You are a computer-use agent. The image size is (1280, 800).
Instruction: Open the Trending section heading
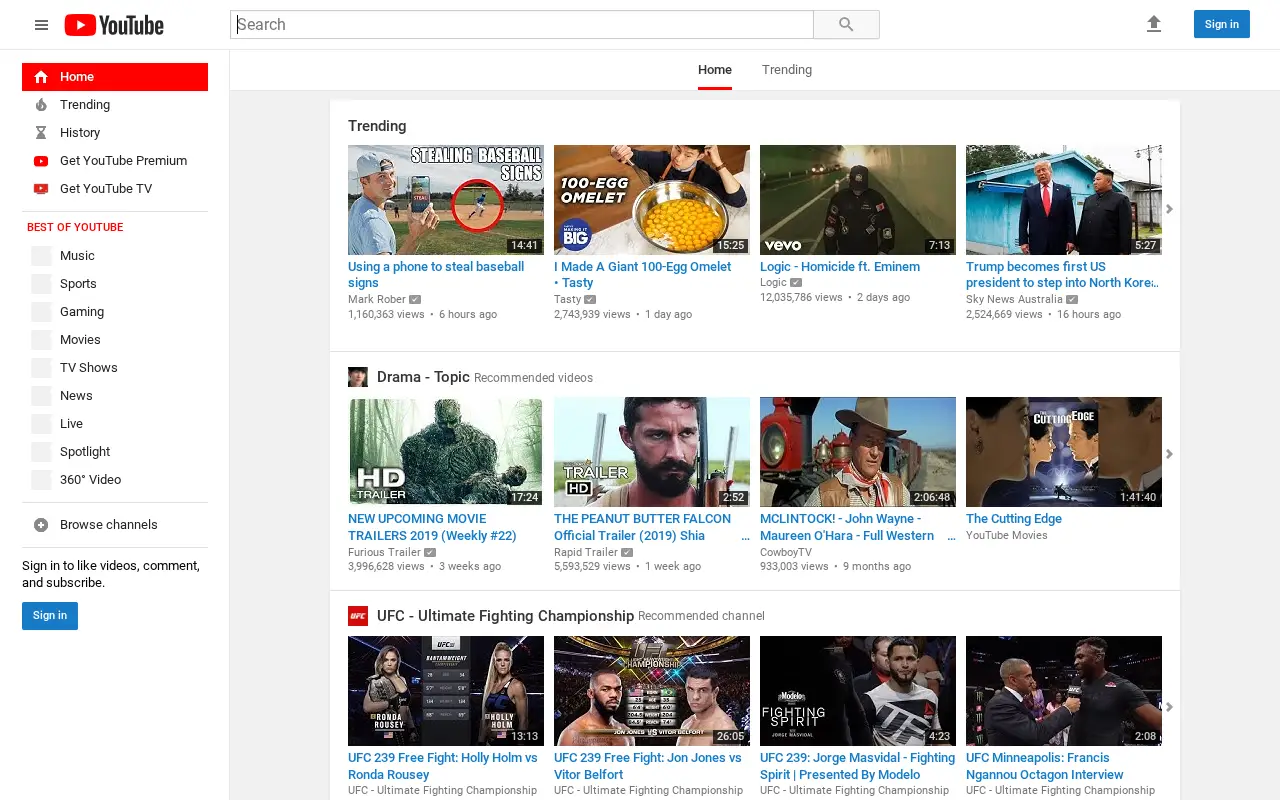click(377, 126)
